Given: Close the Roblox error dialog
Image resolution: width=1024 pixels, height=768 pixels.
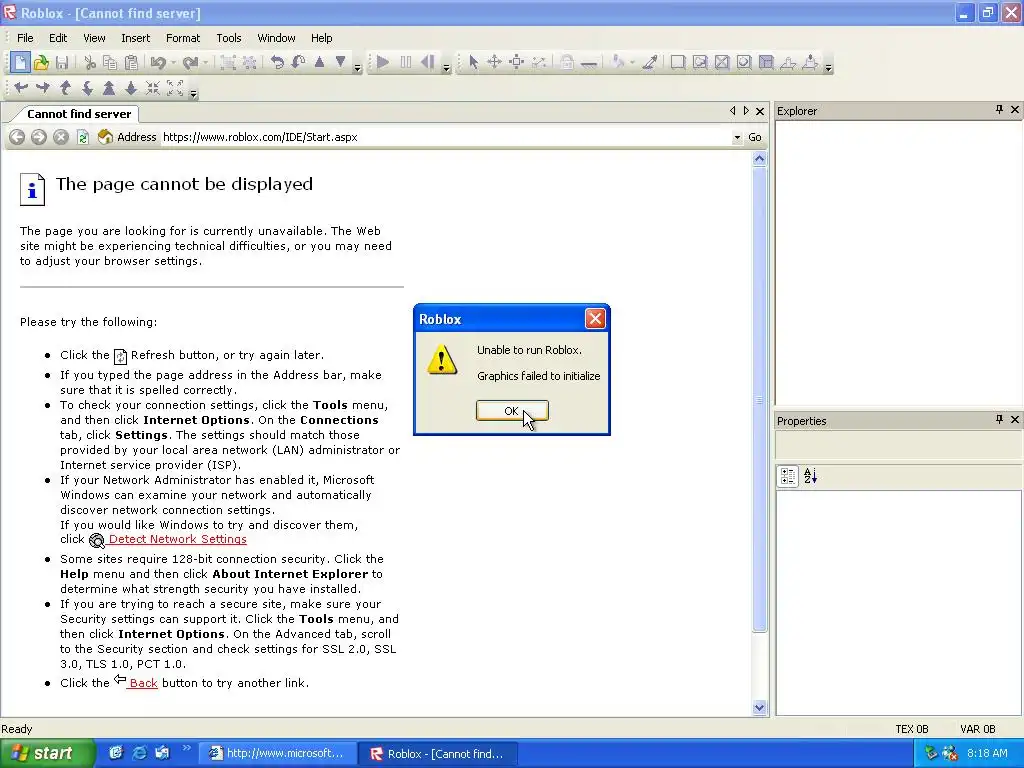Looking at the screenshot, I should coord(595,319).
